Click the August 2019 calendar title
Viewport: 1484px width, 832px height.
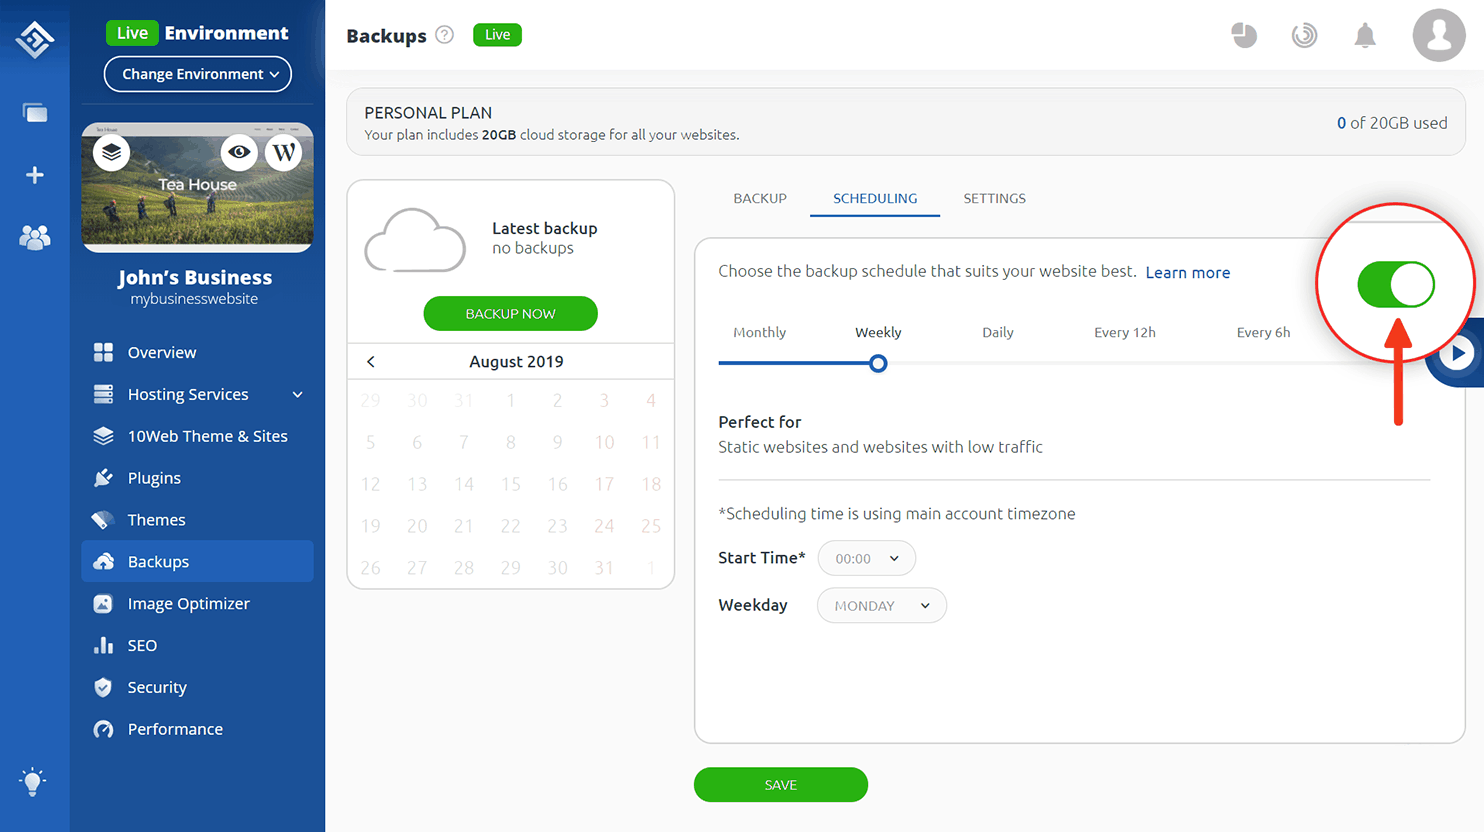(x=516, y=362)
